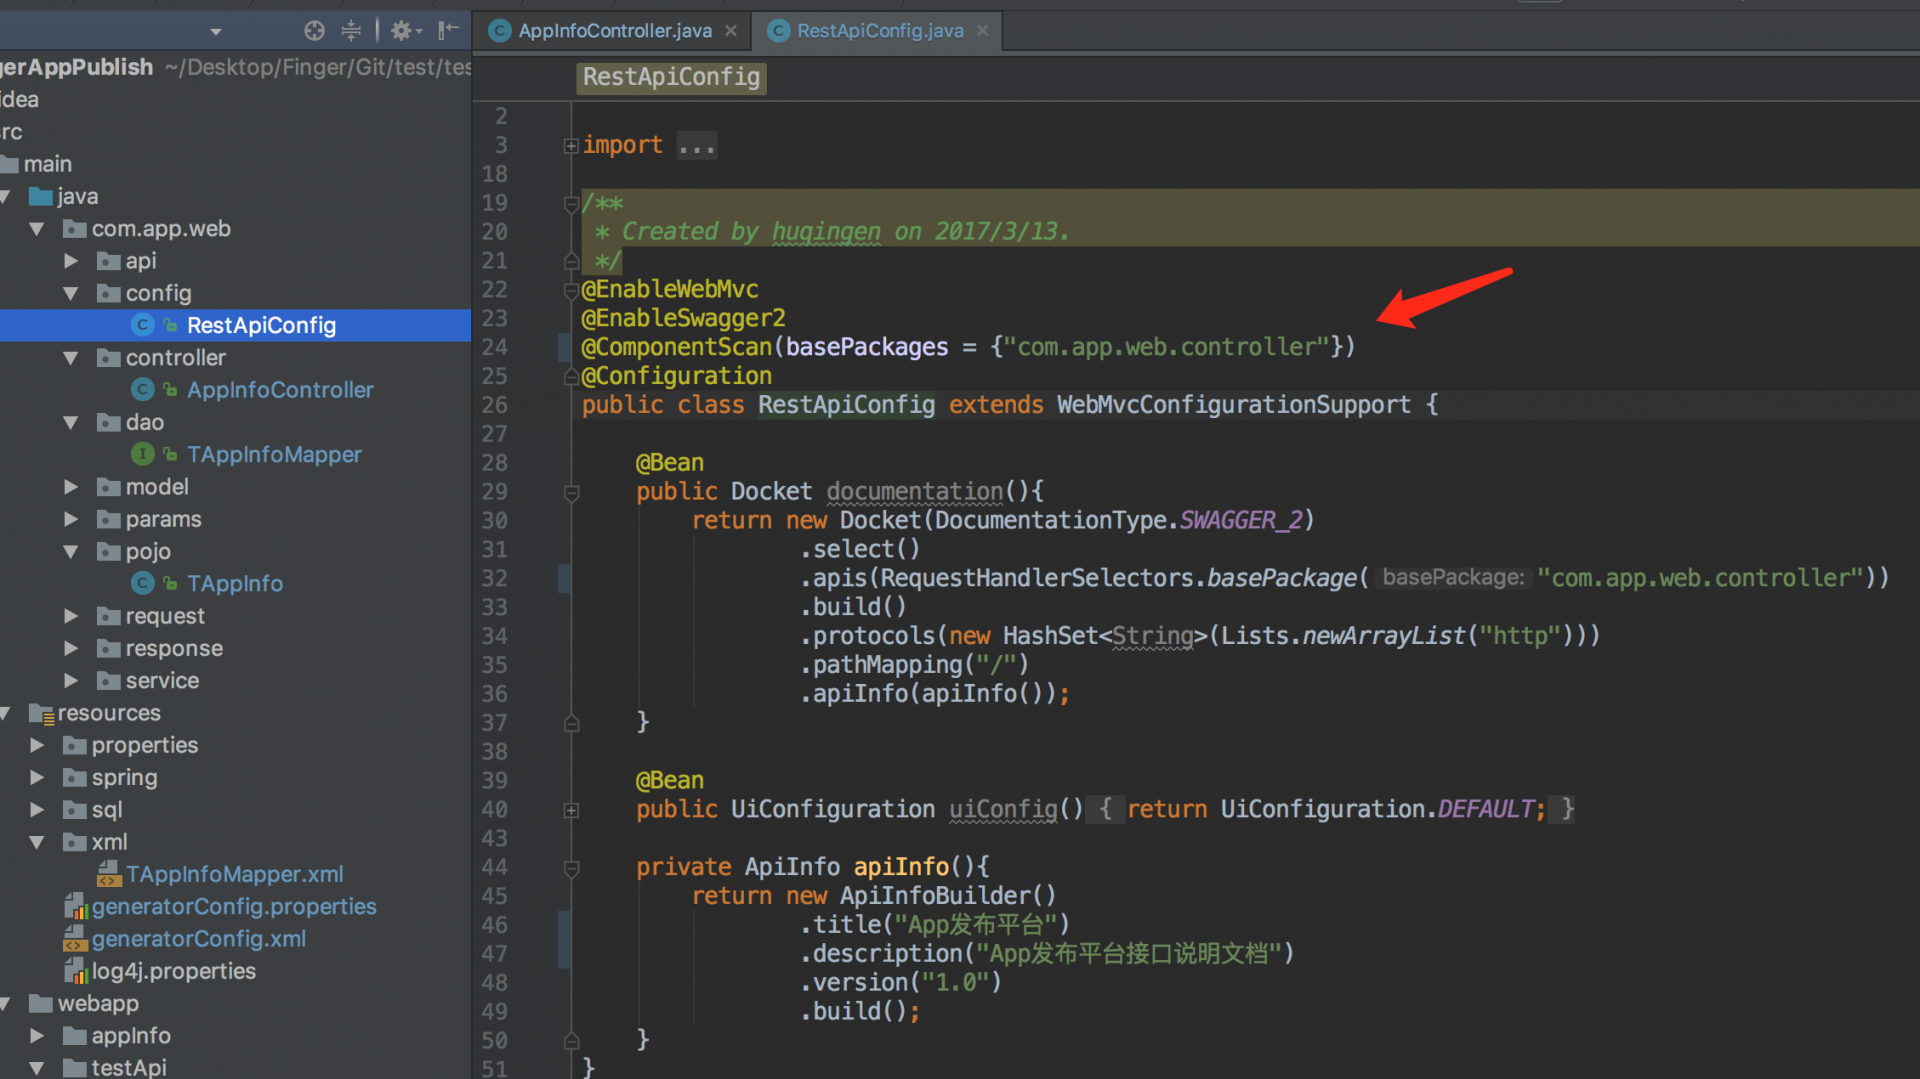Expand the service folder
This screenshot has width=1920, height=1079.
tap(71, 681)
